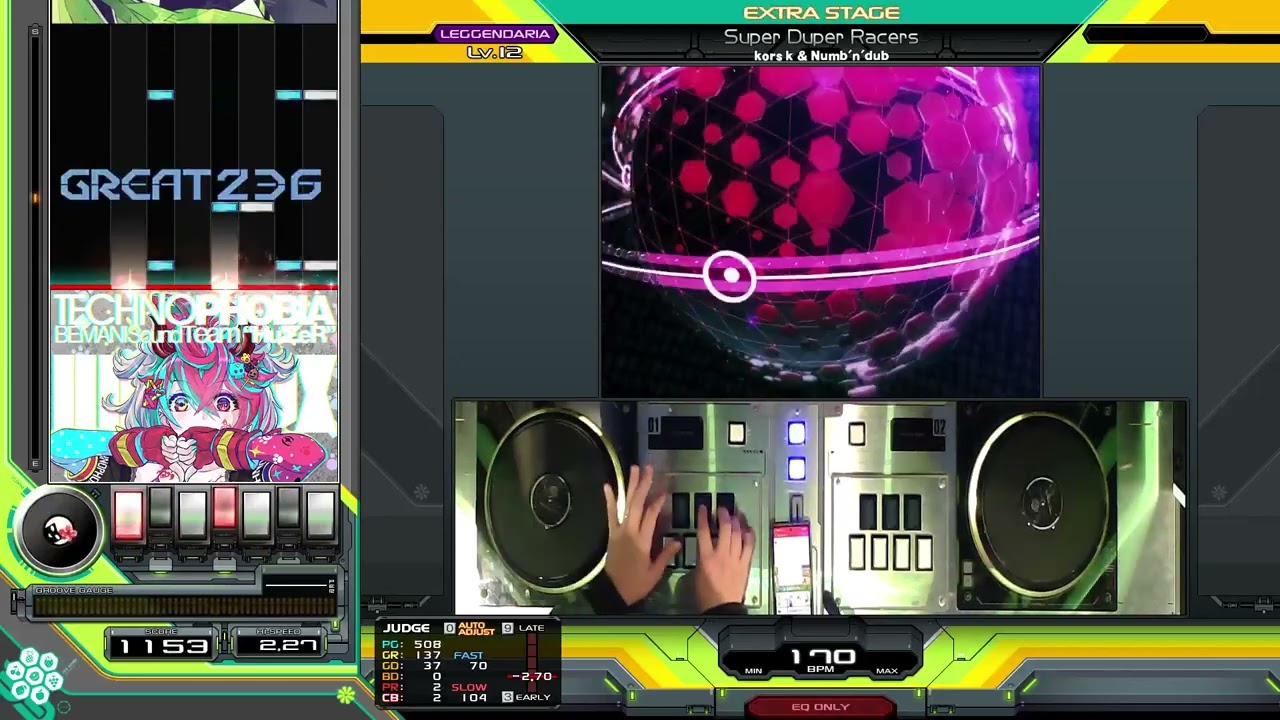1280x720 pixels.
Task: Click the leftmost red-lit key indicator
Action: click(x=129, y=514)
